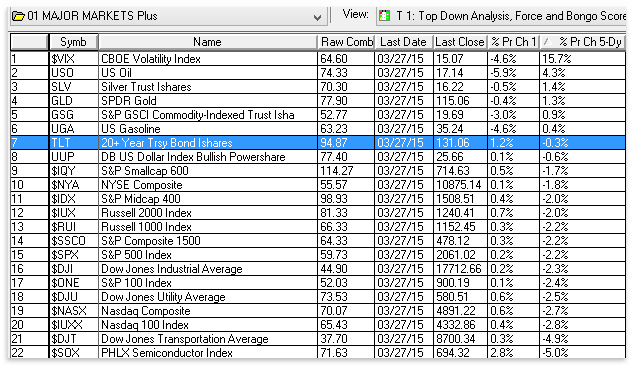Image resolution: width=633 pixels, height=365 pixels.
Task: Sort by the Name column header
Action: [x=207, y=42]
